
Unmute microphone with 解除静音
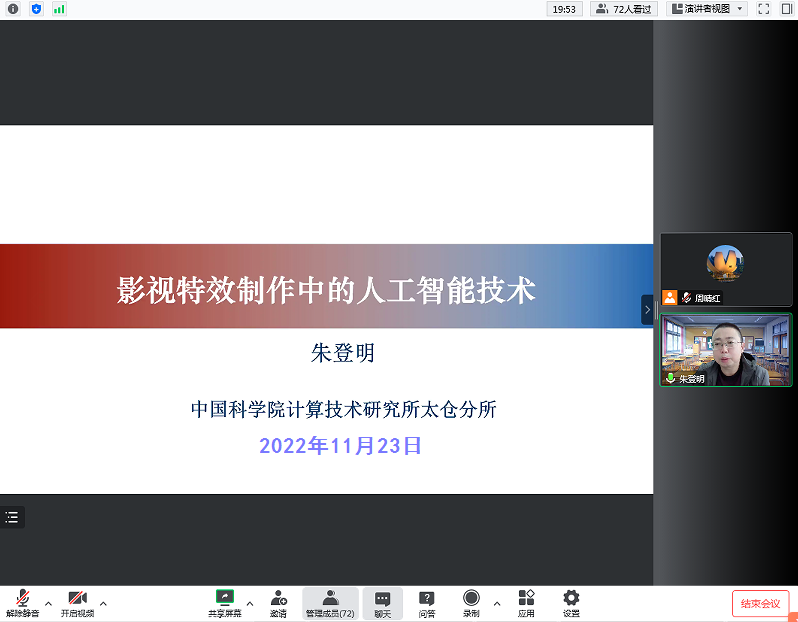22,604
